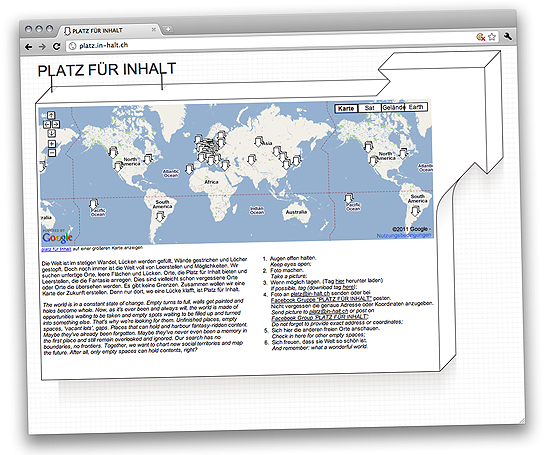550x455 pixels.
Task: Click the arrow marker on the Asia label
Action: [259, 142]
